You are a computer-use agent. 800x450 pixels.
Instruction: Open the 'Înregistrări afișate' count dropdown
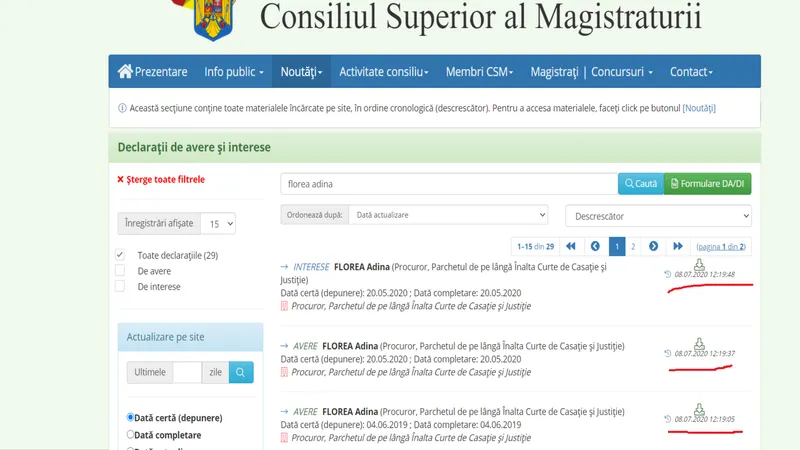217,224
